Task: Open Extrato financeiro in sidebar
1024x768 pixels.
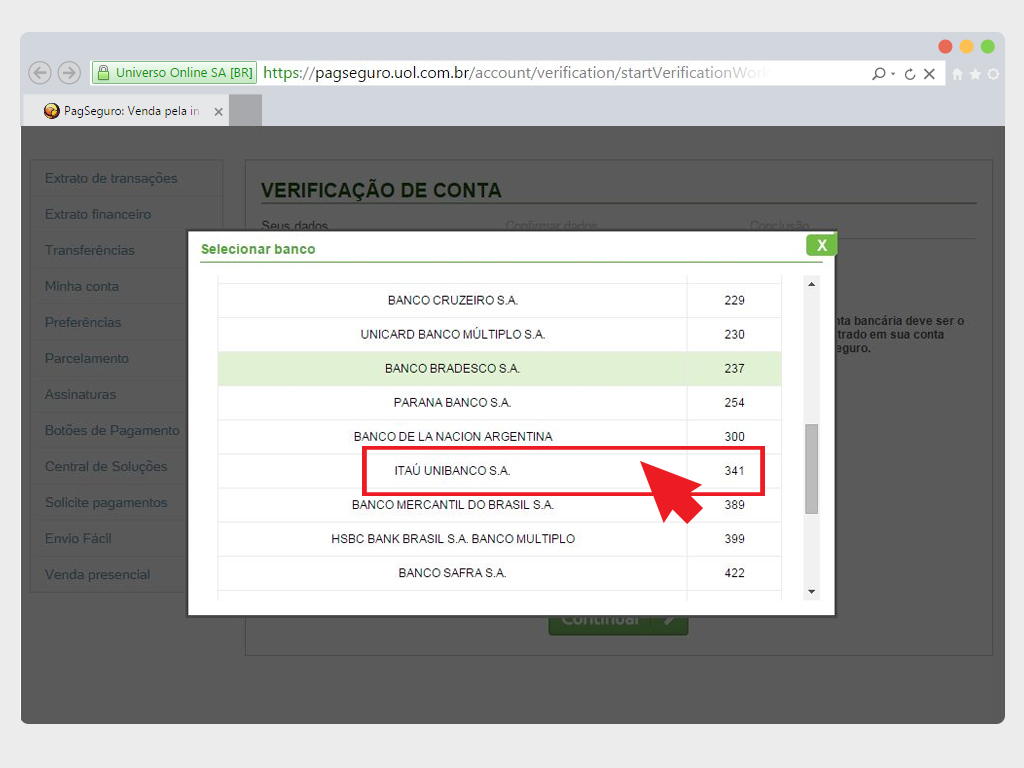Action: click(x=98, y=214)
